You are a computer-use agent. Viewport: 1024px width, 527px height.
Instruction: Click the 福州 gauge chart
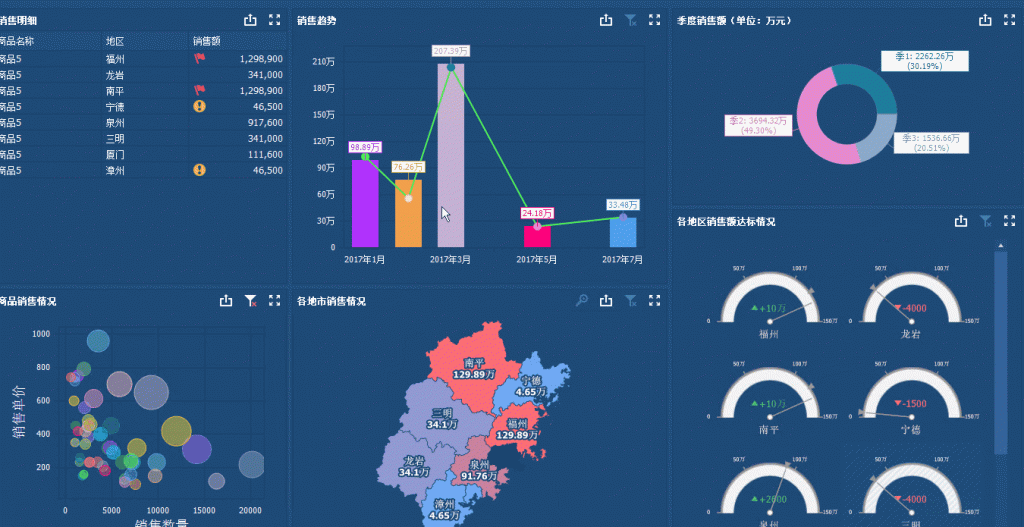(x=769, y=299)
